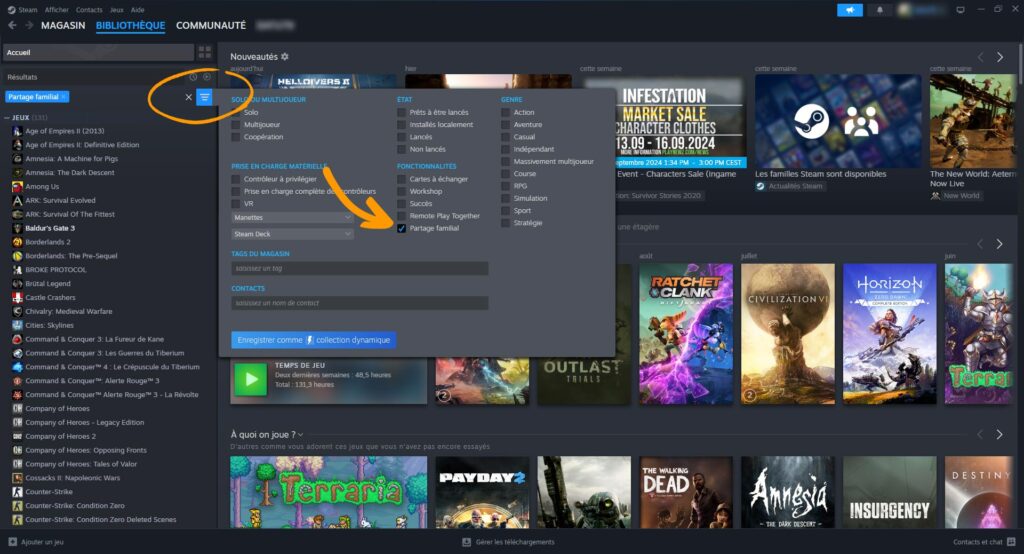Focus the contact name input field

[x=360, y=303]
